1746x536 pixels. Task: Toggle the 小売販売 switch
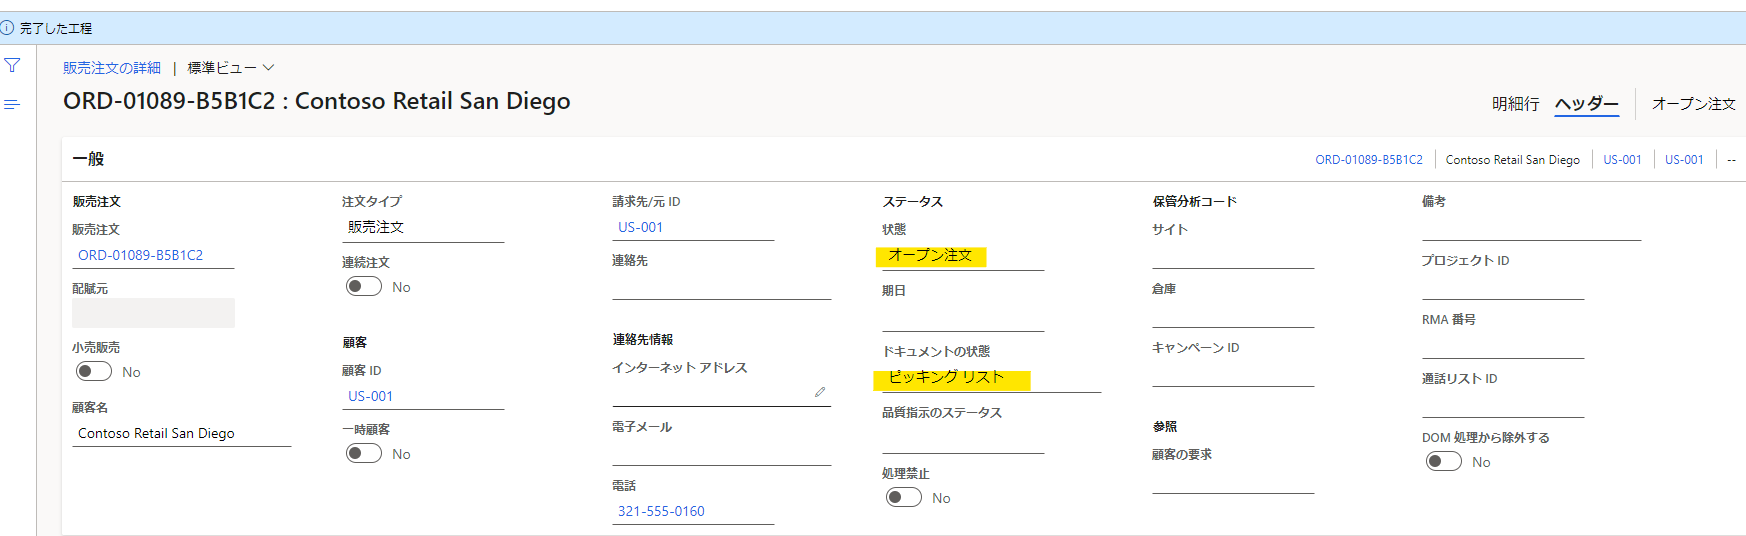(94, 372)
